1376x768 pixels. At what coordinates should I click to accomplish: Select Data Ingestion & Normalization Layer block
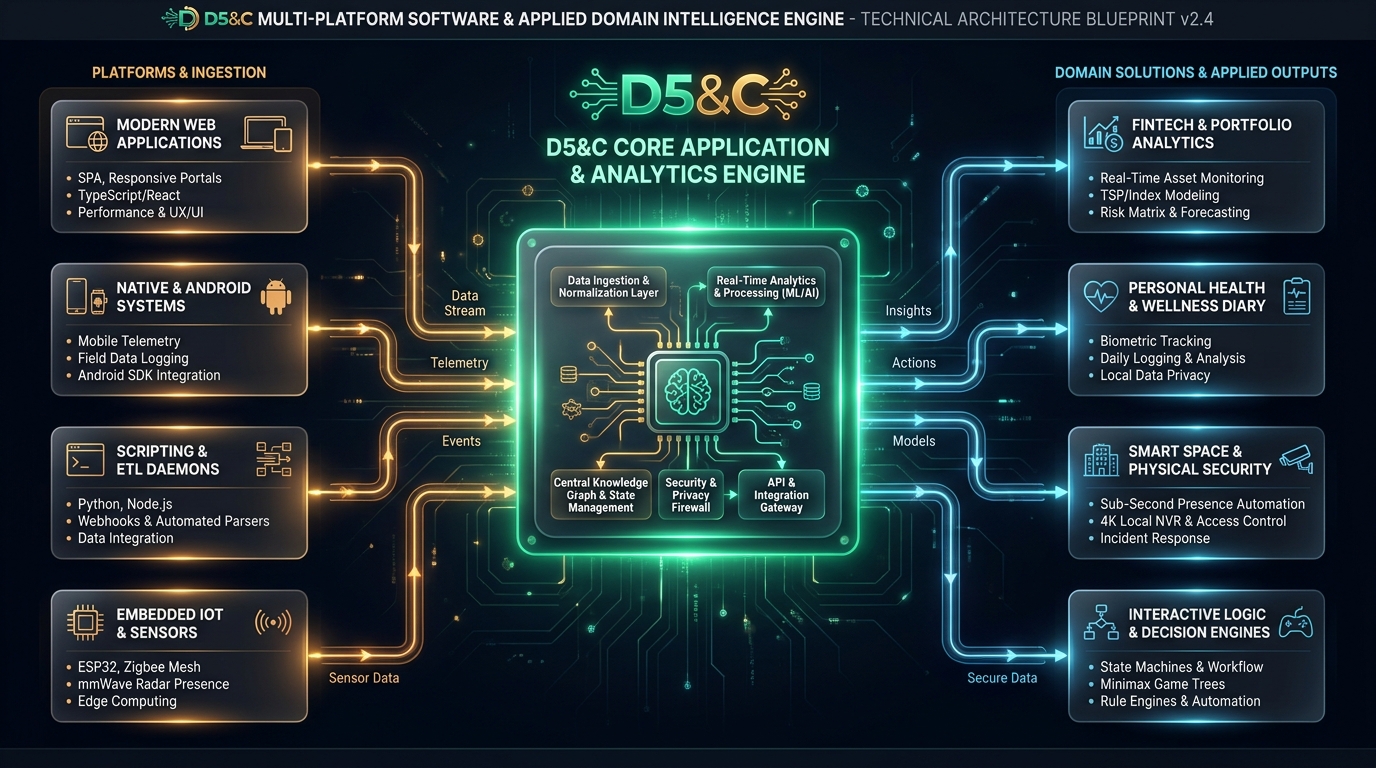(x=609, y=287)
